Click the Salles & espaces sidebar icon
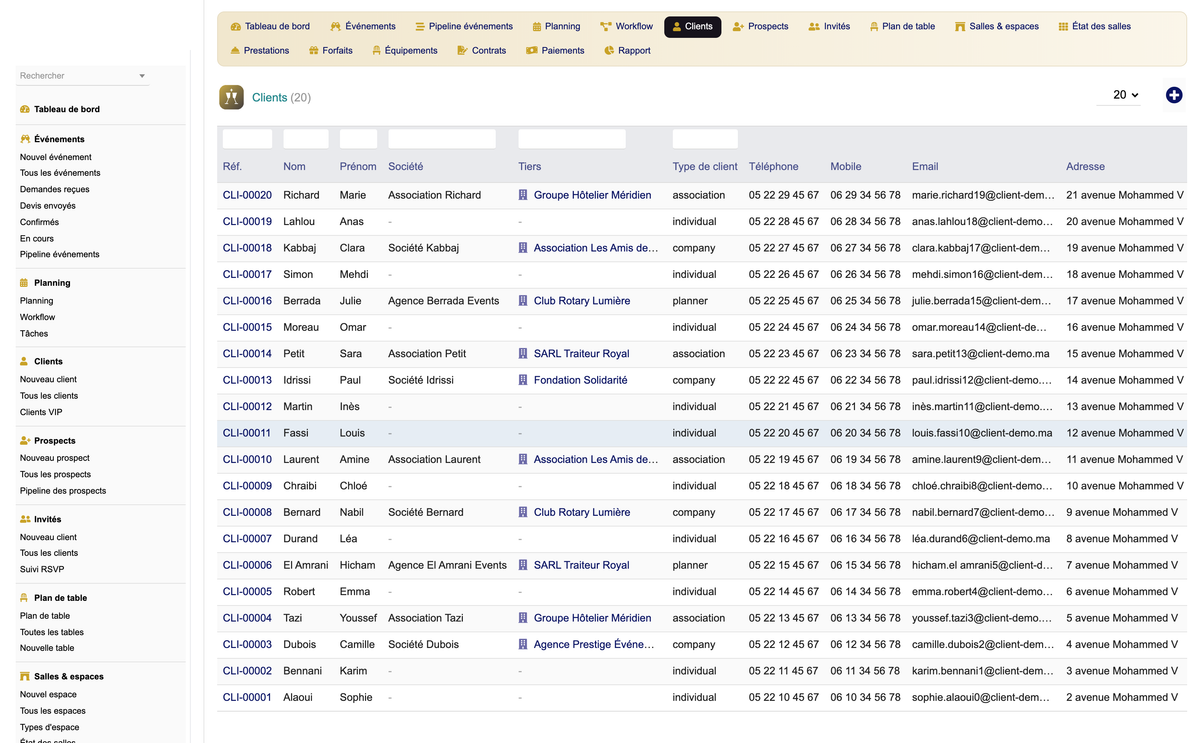Image resolution: width=1200 pixels, height=743 pixels. coord(25,677)
